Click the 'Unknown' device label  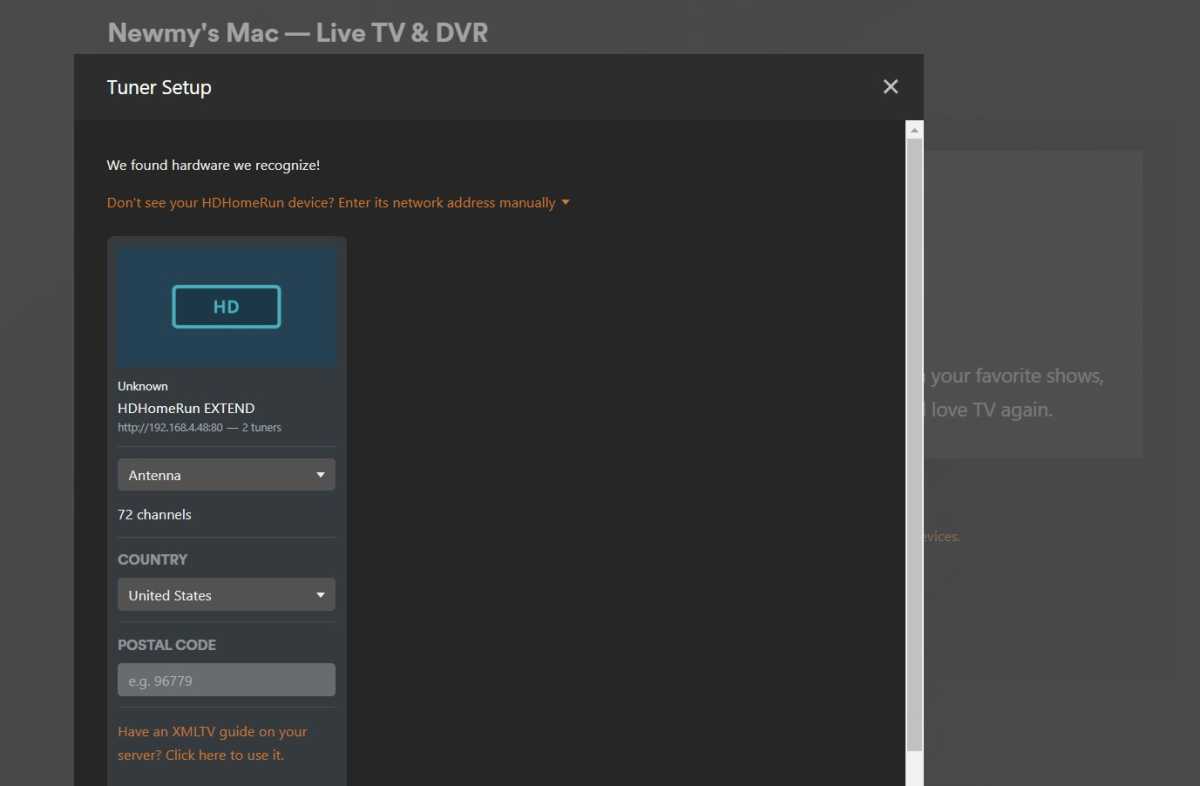[x=143, y=386]
